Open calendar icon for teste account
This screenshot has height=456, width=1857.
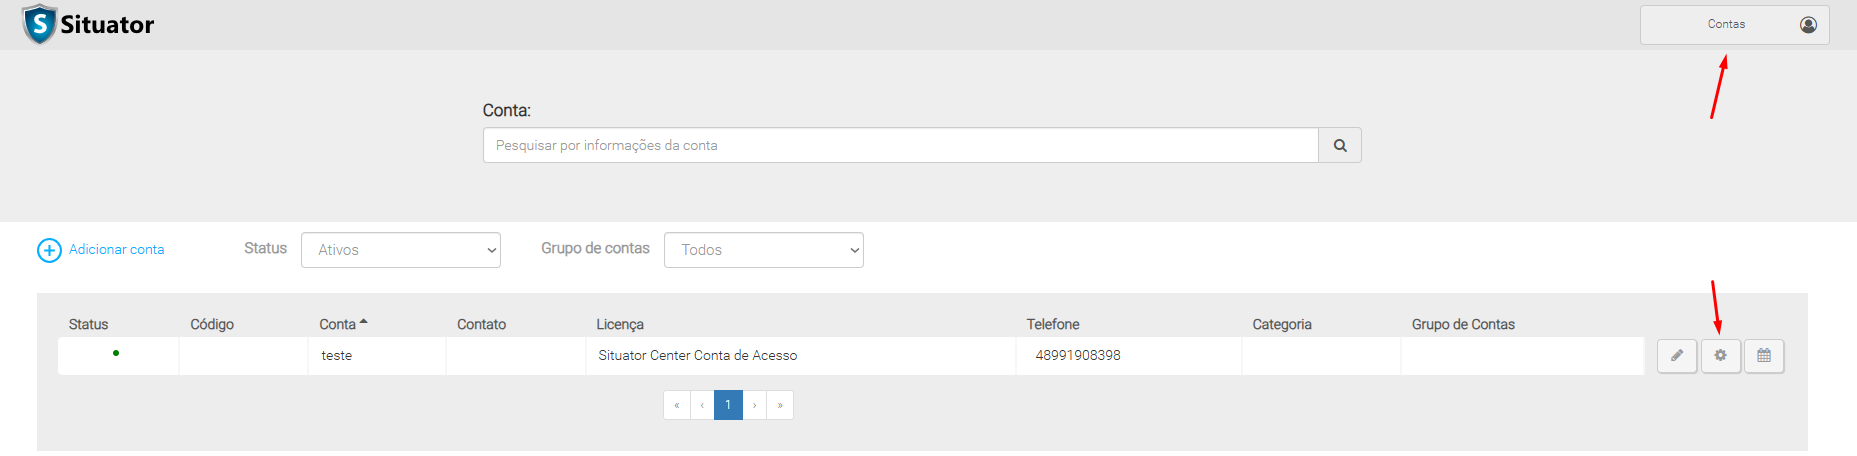[1764, 356]
